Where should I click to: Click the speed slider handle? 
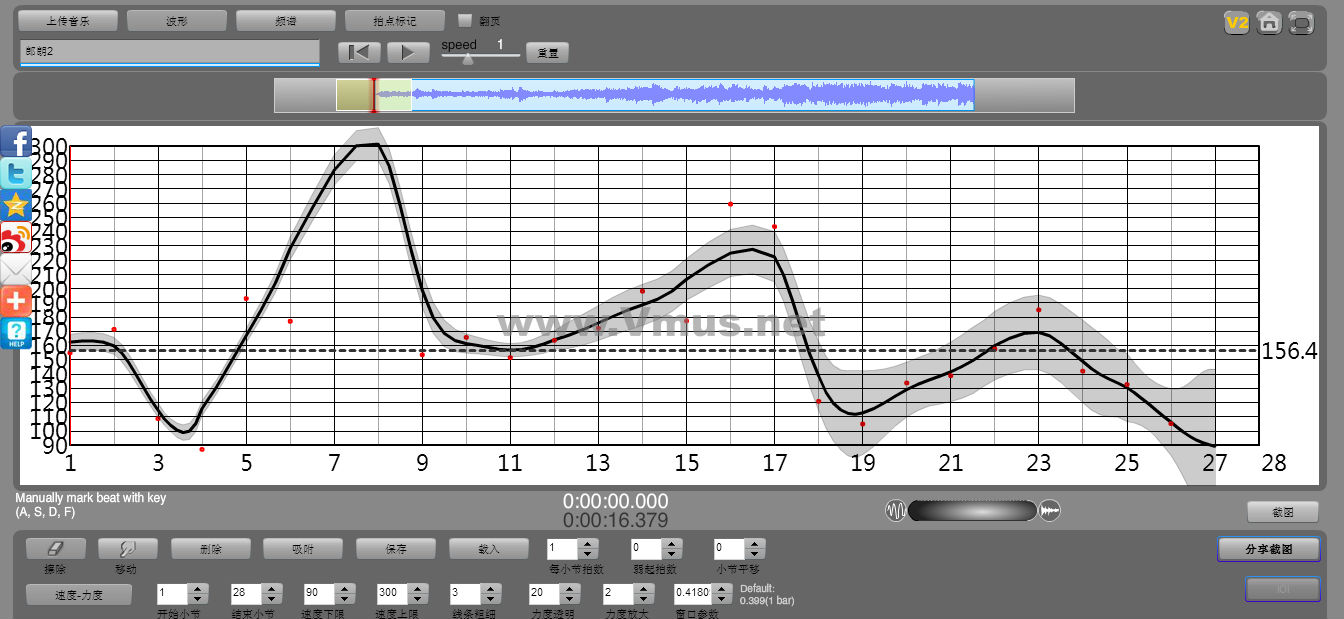467,58
